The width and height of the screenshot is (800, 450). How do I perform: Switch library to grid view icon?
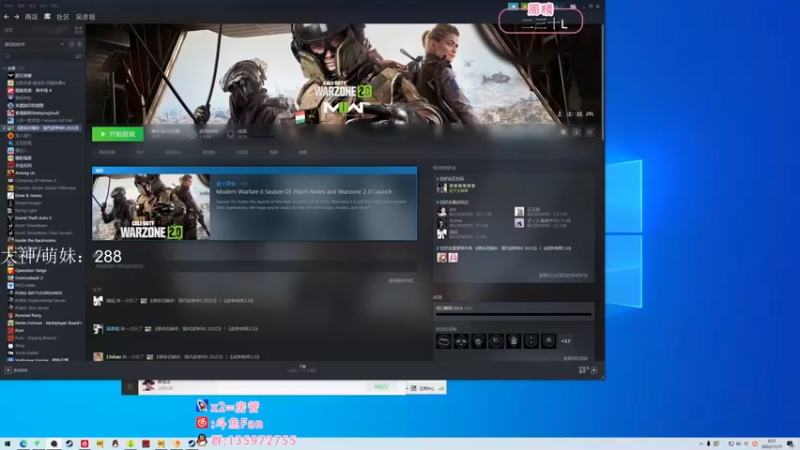pos(79,30)
